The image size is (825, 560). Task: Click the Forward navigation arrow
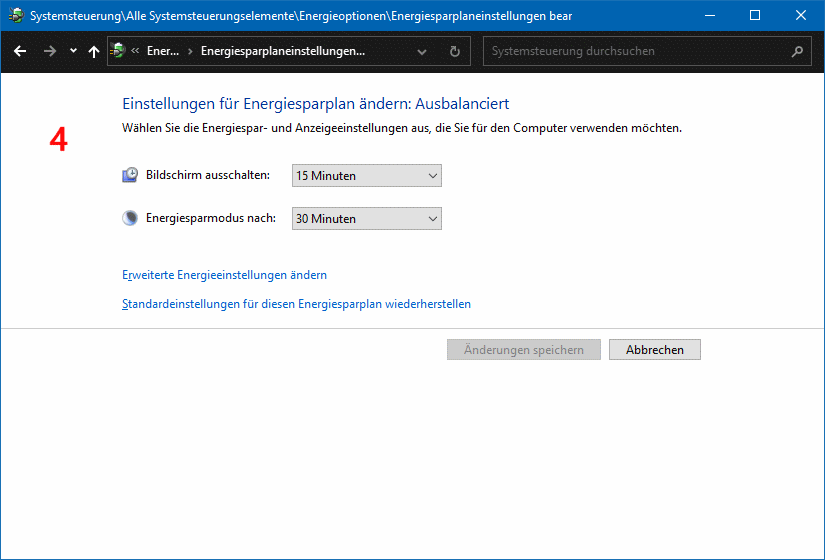click(x=49, y=51)
